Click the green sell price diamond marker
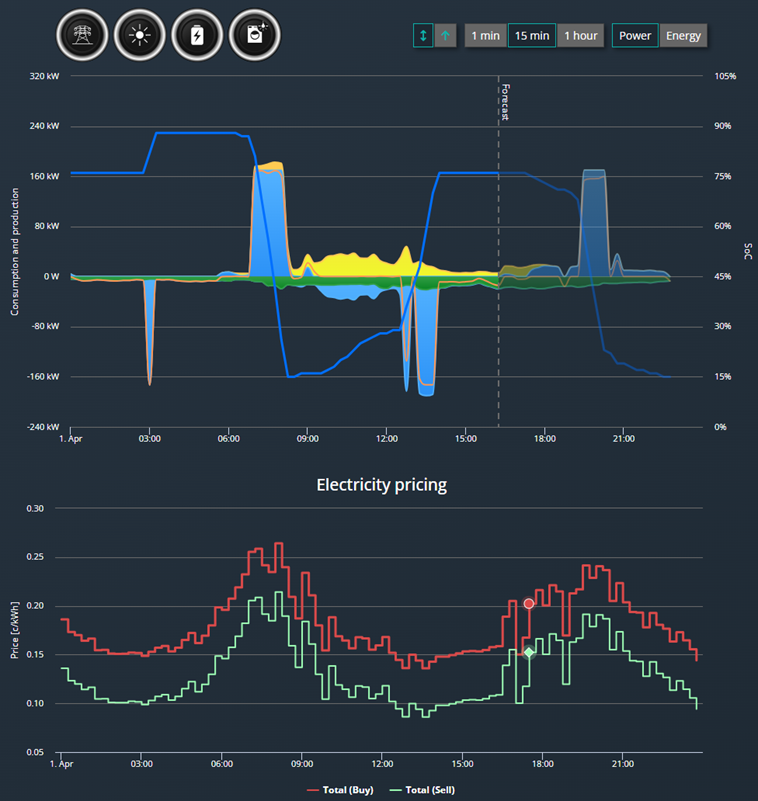This screenshot has height=801, width=758. (x=529, y=652)
